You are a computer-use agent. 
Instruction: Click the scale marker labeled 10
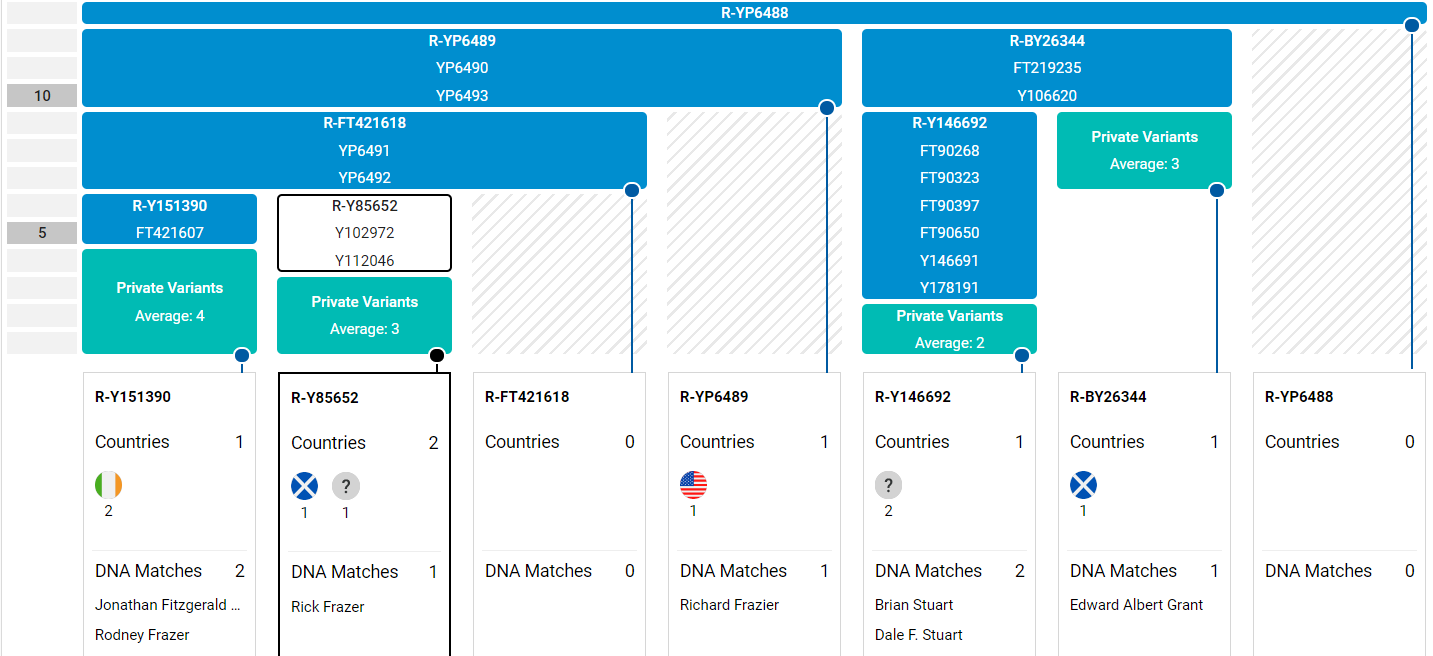coord(42,96)
